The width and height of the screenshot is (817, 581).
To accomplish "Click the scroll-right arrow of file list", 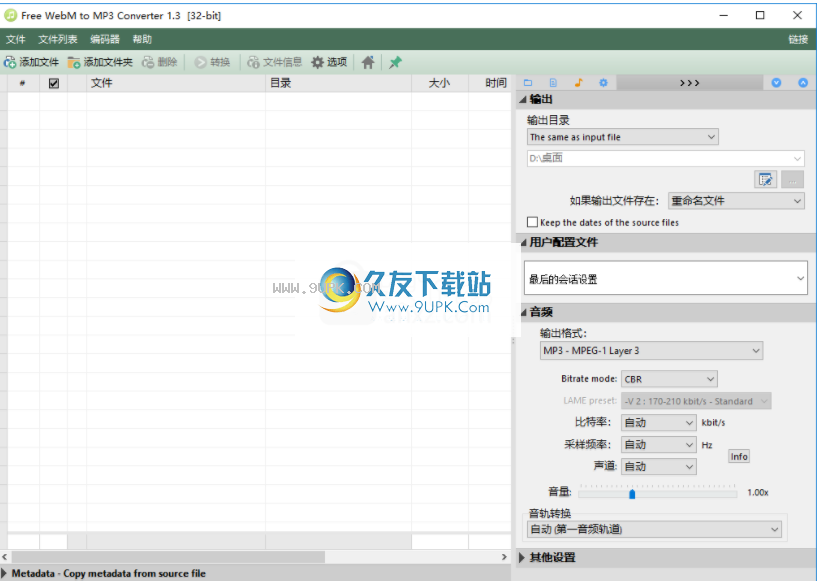I will 504,557.
